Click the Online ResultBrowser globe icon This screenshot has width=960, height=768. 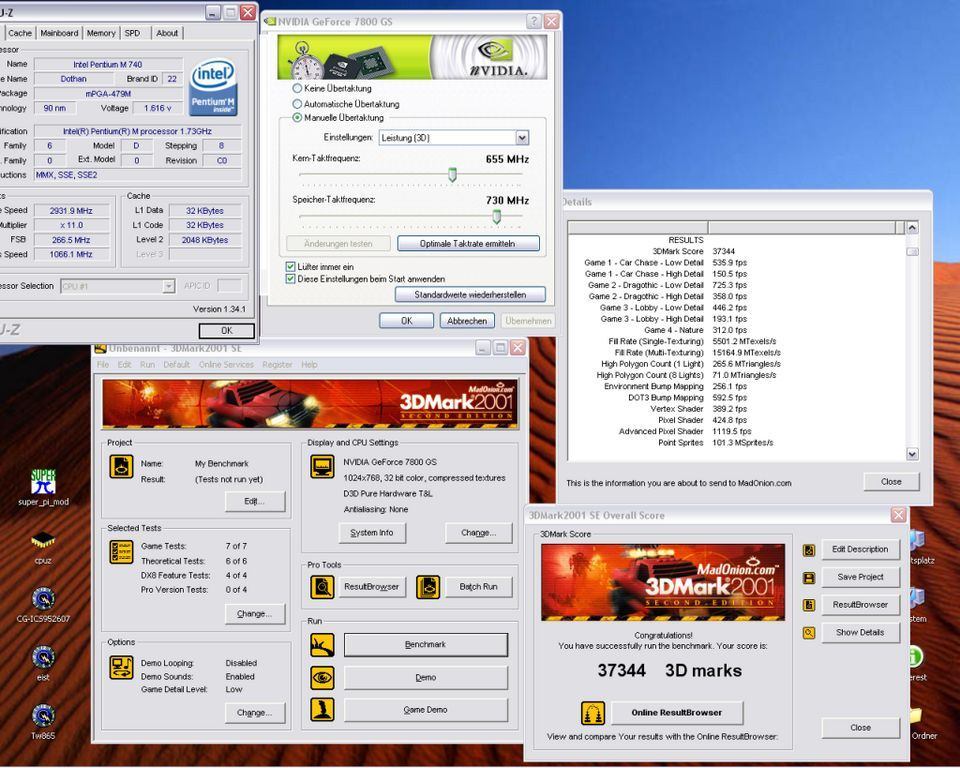(593, 713)
